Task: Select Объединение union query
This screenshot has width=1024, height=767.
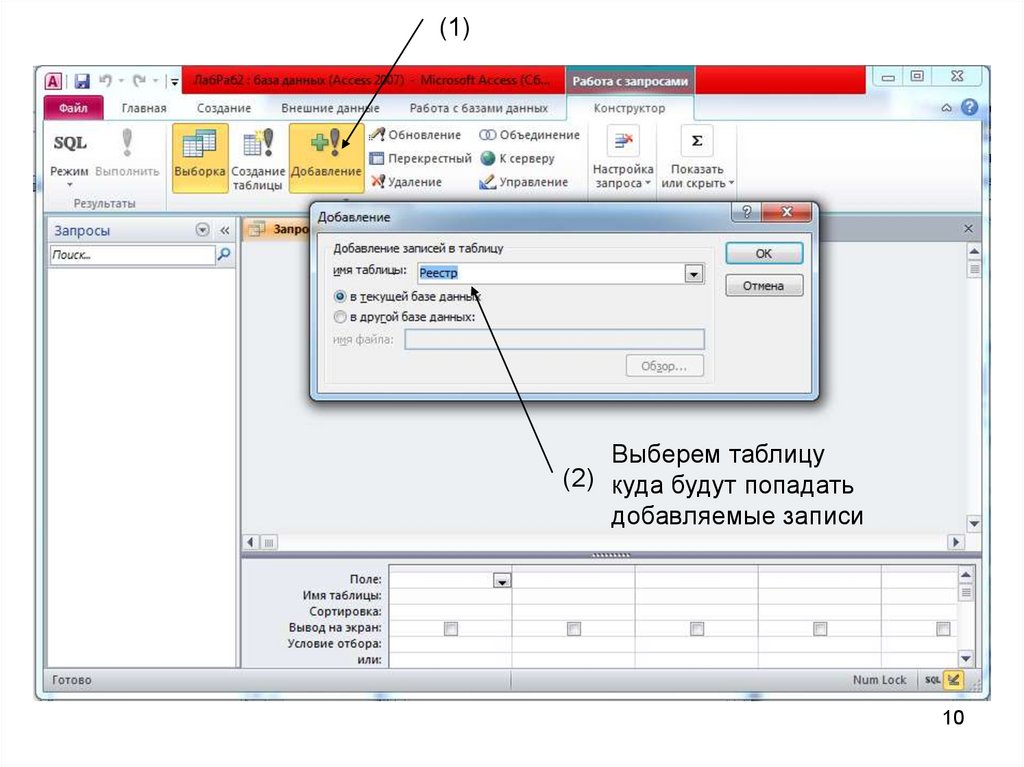Action: (x=530, y=135)
